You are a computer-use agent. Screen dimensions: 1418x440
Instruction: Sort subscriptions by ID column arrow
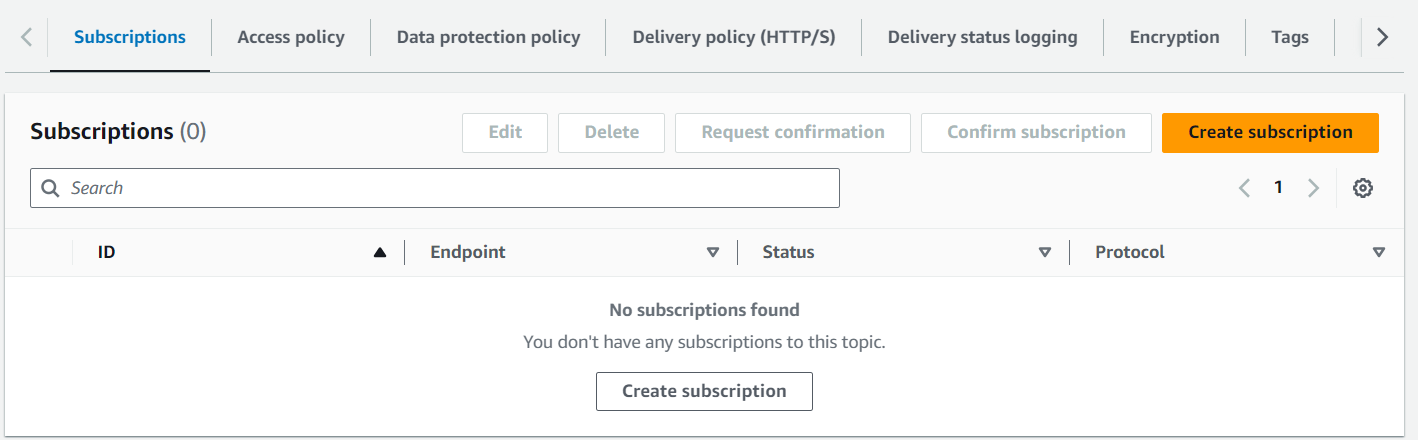380,253
